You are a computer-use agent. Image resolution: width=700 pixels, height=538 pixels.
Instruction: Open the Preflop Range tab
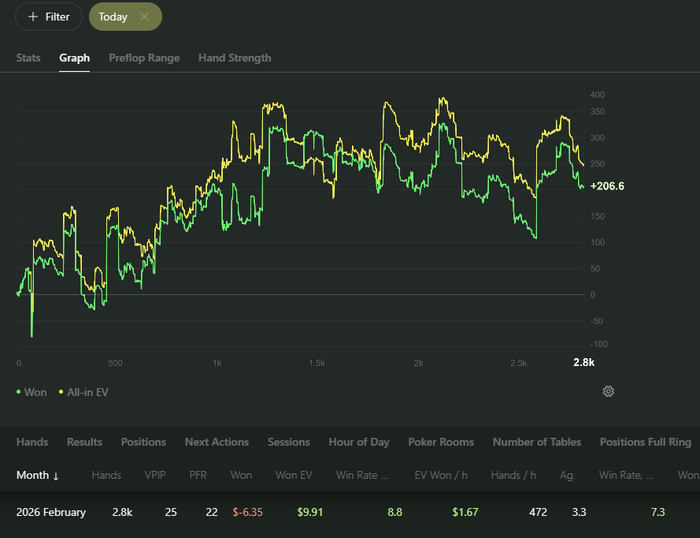(x=144, y=58)
